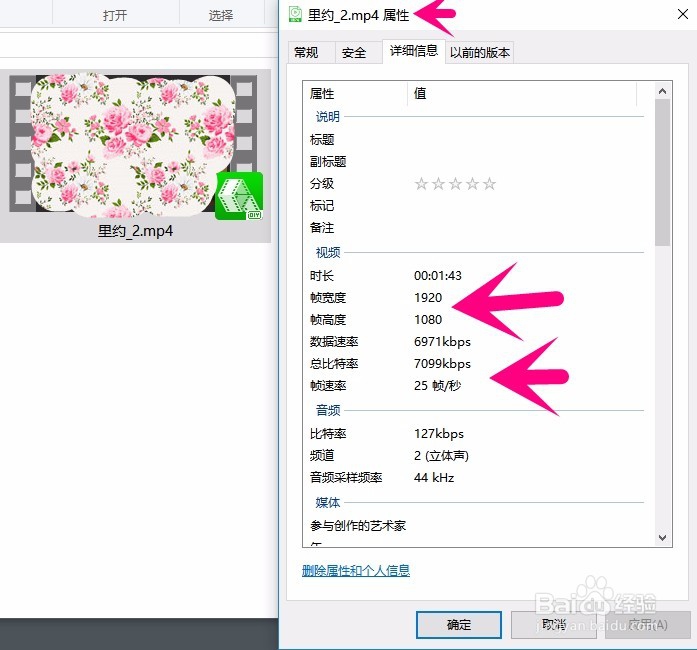Viewport: 697px width, 650px height.
Task: Select the 音频采样频率 value 44 kHz
Action: [x=434, y=477]
